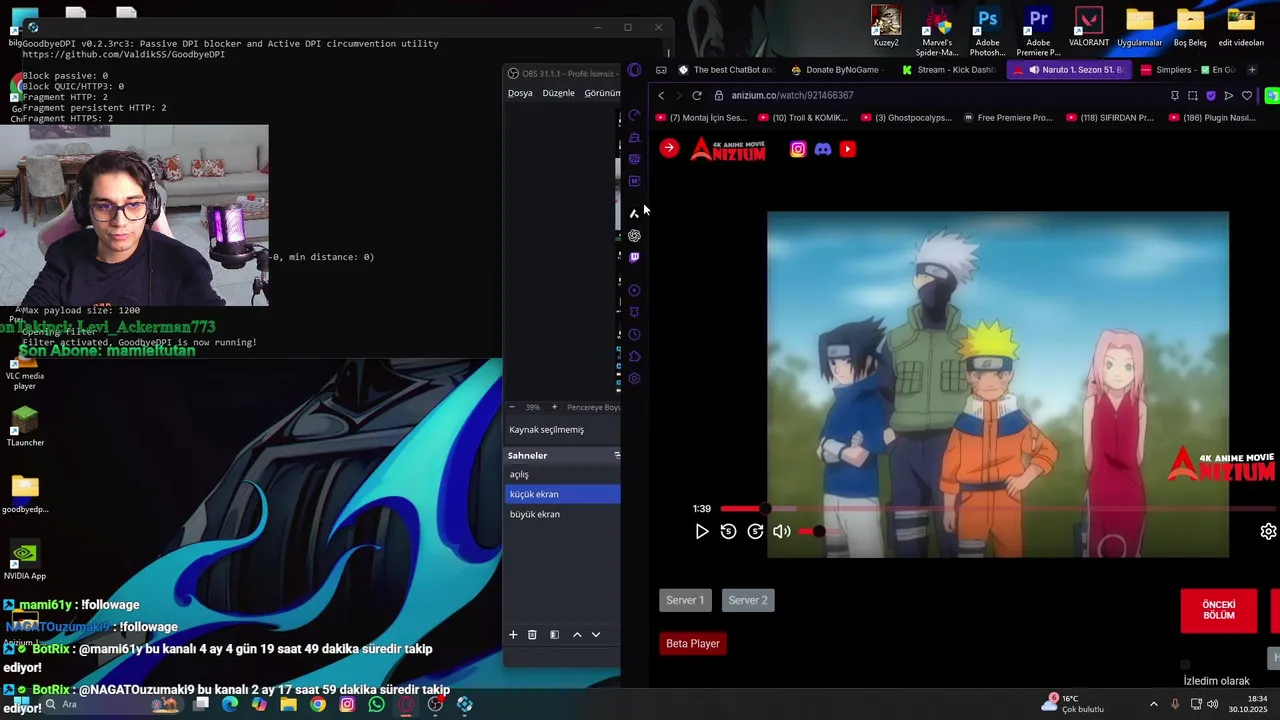This screenshot has height=720, width=1280.
Task: Click the snapshot icon in address bar
Action: [1192, 95]
